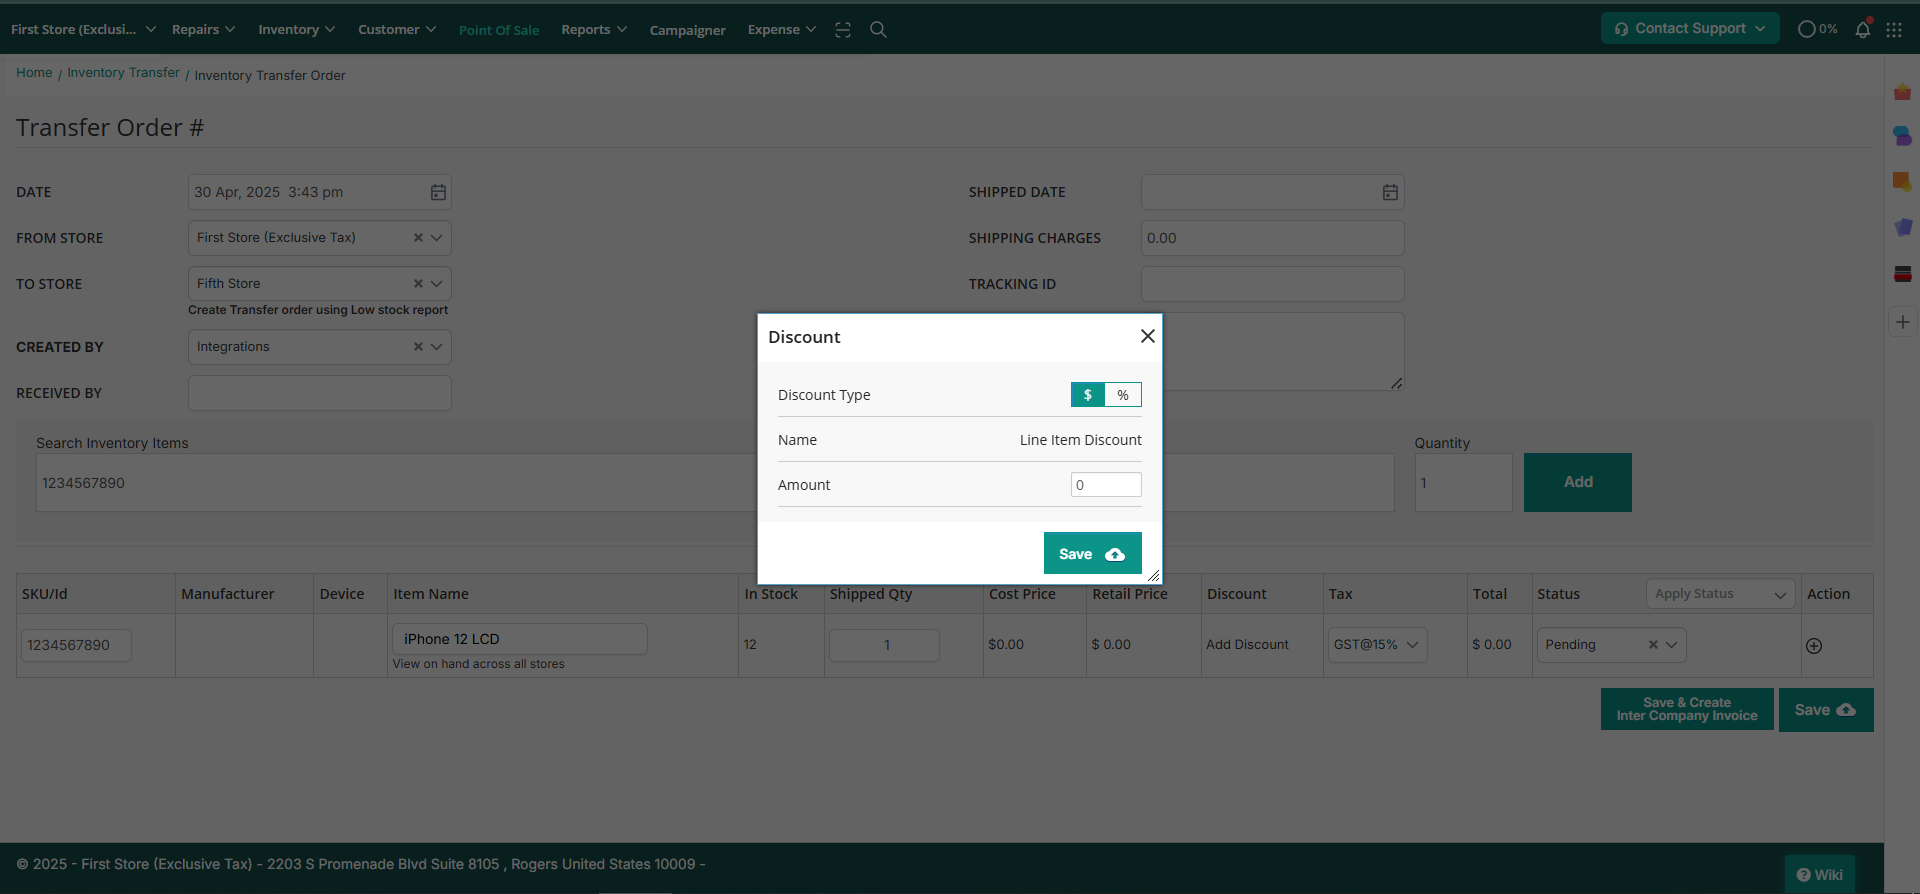This screenshot has width=1920, height=894.
Task: Open the SHIPPED DATE calendar icon
Action: [1390, 192]
